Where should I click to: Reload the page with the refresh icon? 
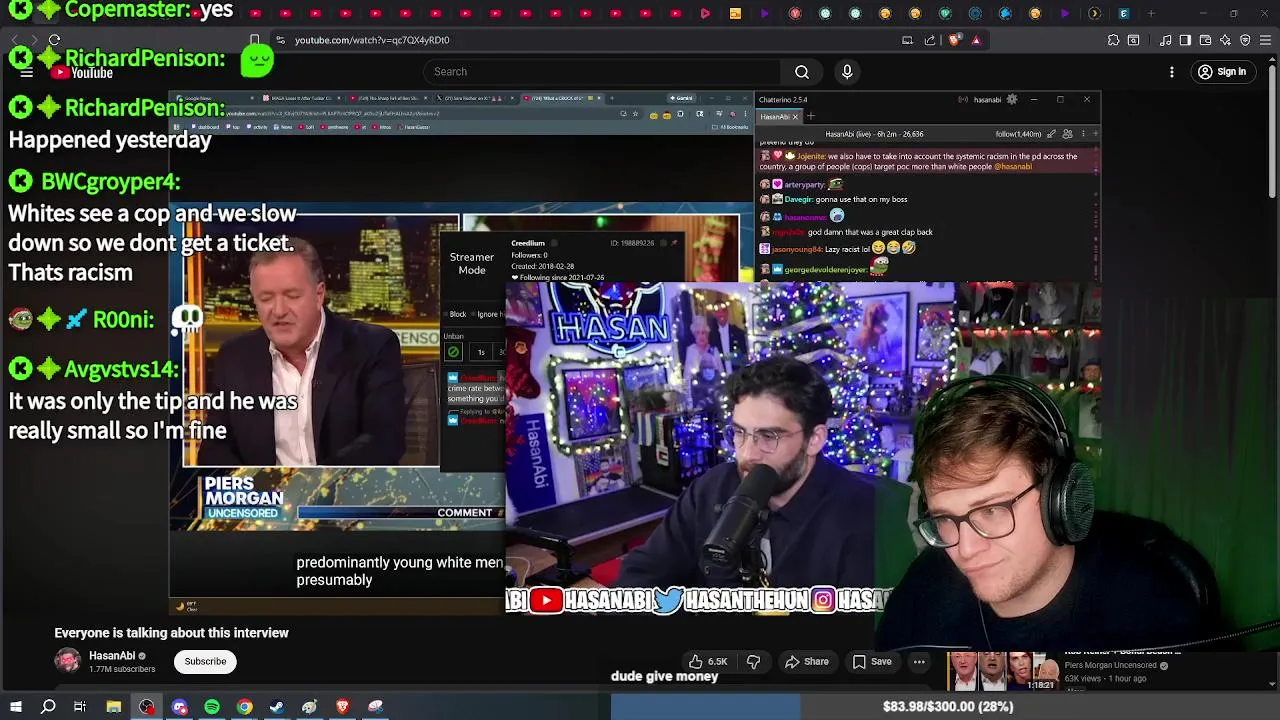pyautogui.click(x=54, y=40)
